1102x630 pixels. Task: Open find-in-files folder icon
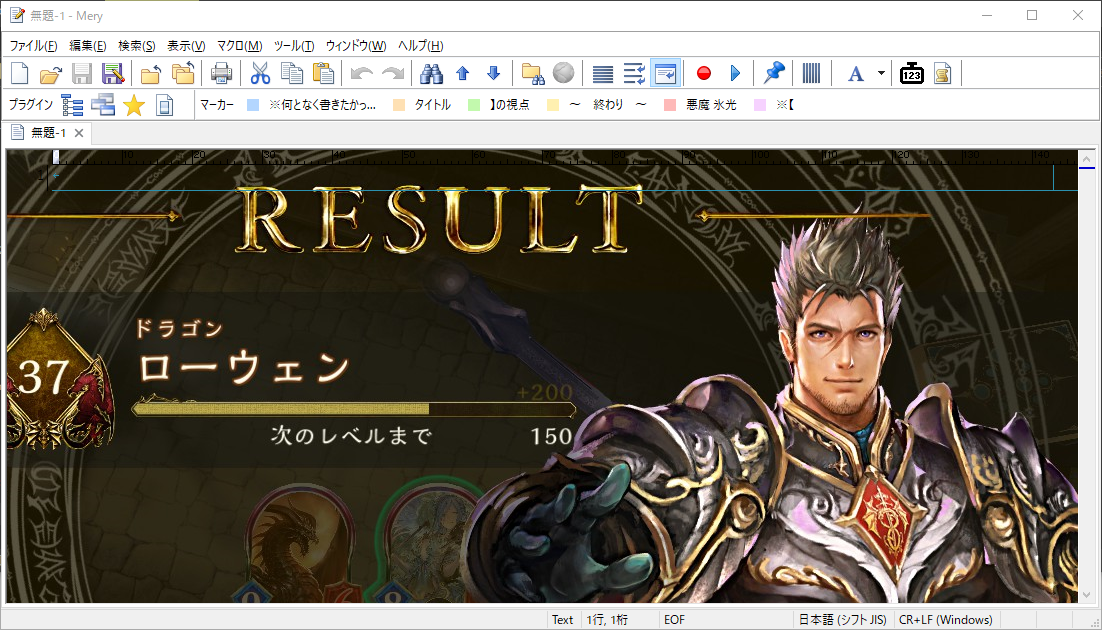(x=533, y=73)
